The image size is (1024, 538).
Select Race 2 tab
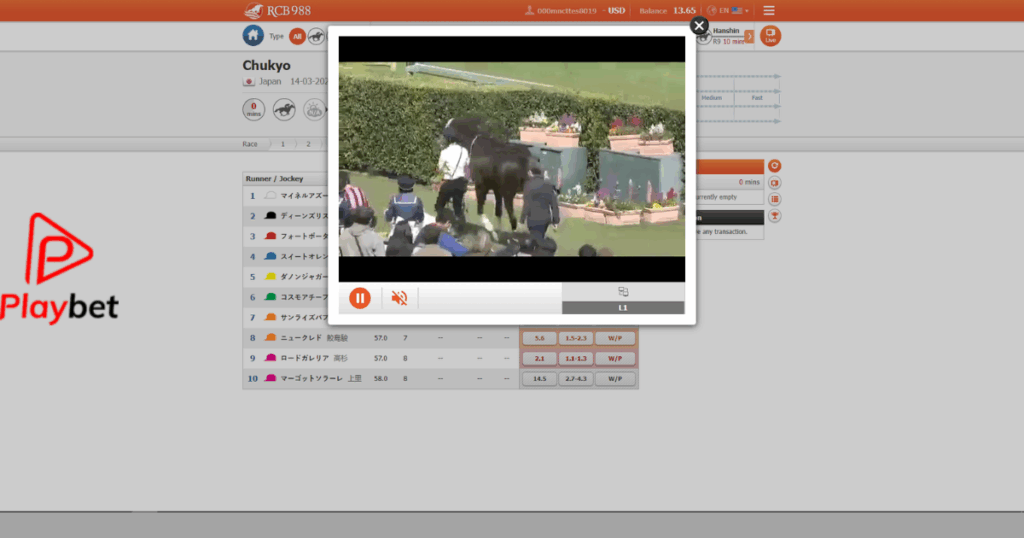(308, 144)
